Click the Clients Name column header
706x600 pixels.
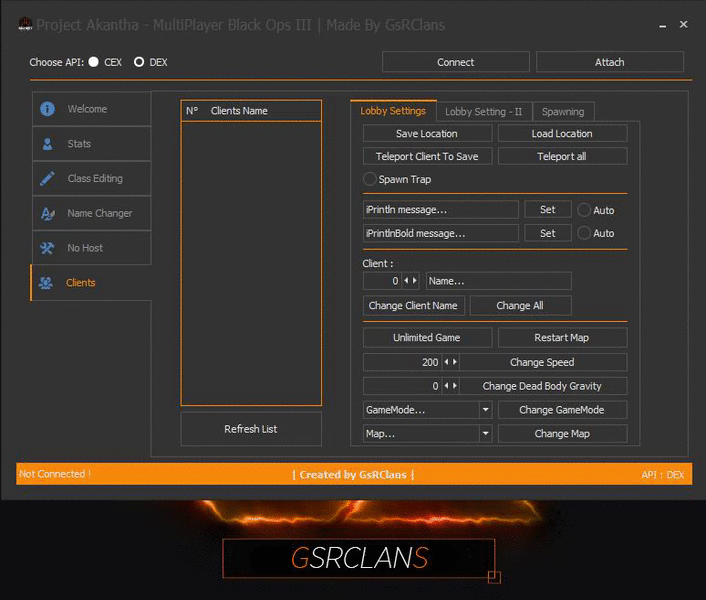240,111
